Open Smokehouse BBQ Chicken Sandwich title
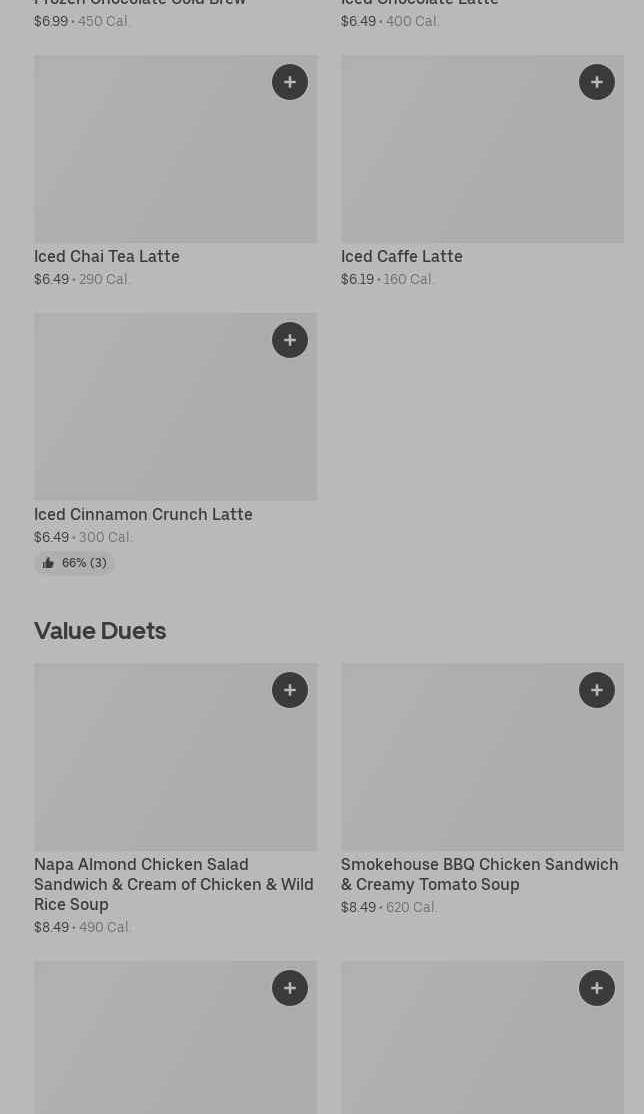This screenshot has width=644, height=1114. pos(479,874)
